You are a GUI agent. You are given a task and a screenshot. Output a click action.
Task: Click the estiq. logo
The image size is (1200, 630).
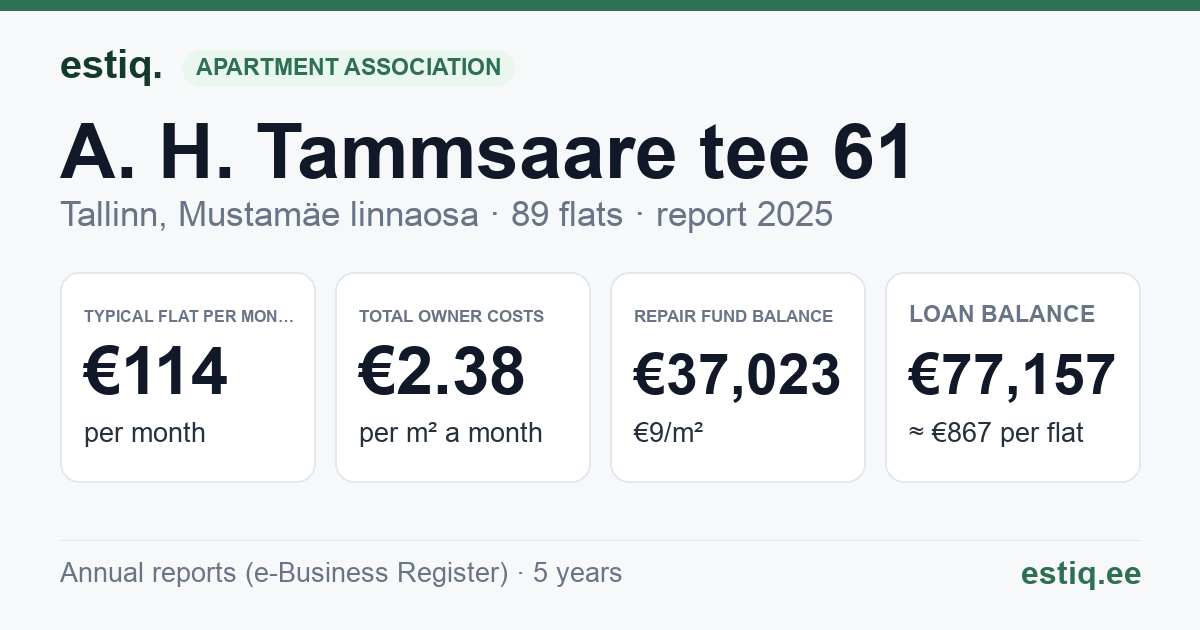110,67
